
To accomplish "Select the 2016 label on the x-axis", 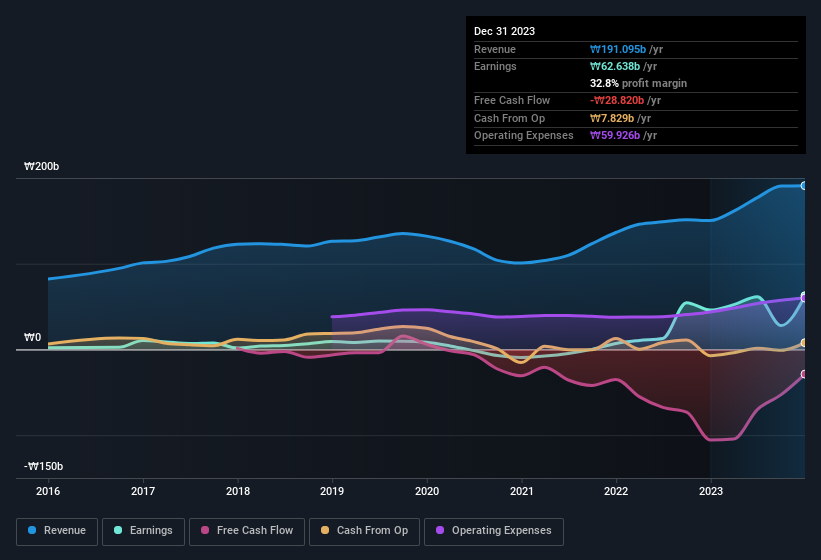I will [48, 491].
